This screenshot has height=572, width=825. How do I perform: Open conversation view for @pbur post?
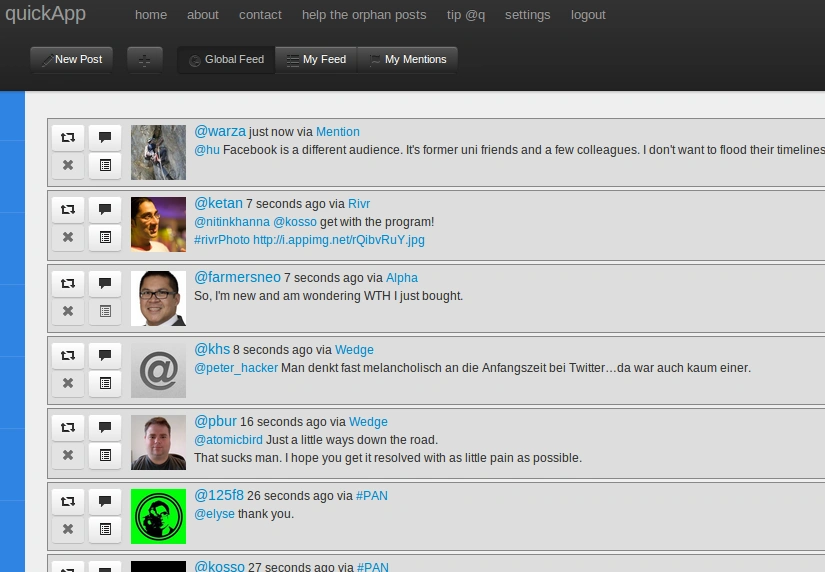[x=105, y=456]
